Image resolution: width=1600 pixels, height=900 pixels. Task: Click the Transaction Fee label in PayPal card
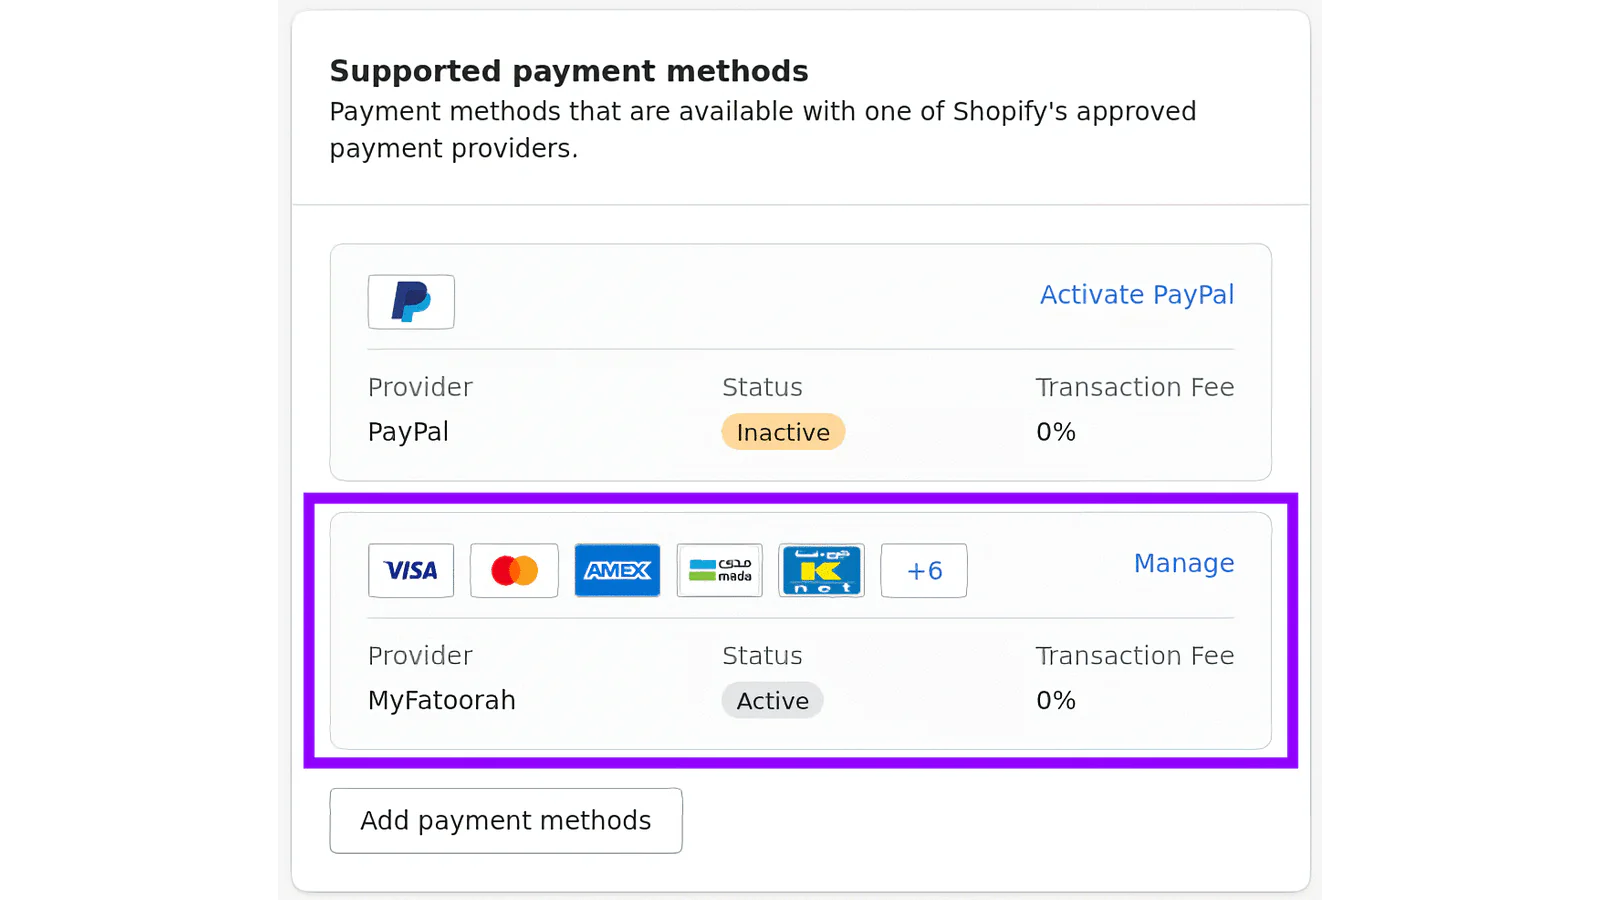[1135, 387]
